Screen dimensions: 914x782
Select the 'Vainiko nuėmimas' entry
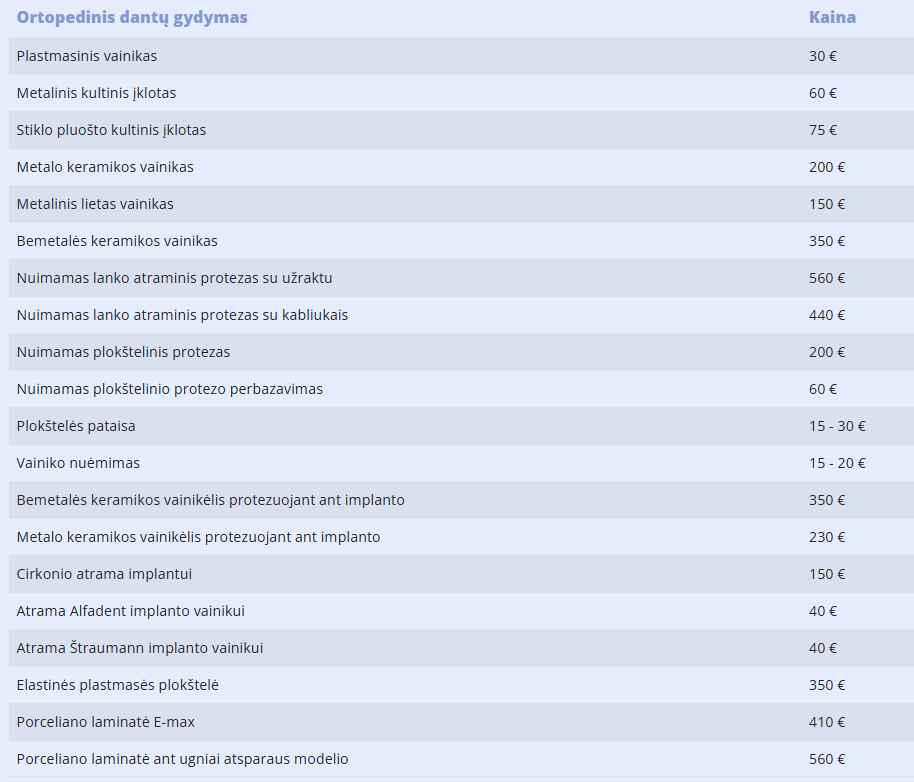coord(78,463)
